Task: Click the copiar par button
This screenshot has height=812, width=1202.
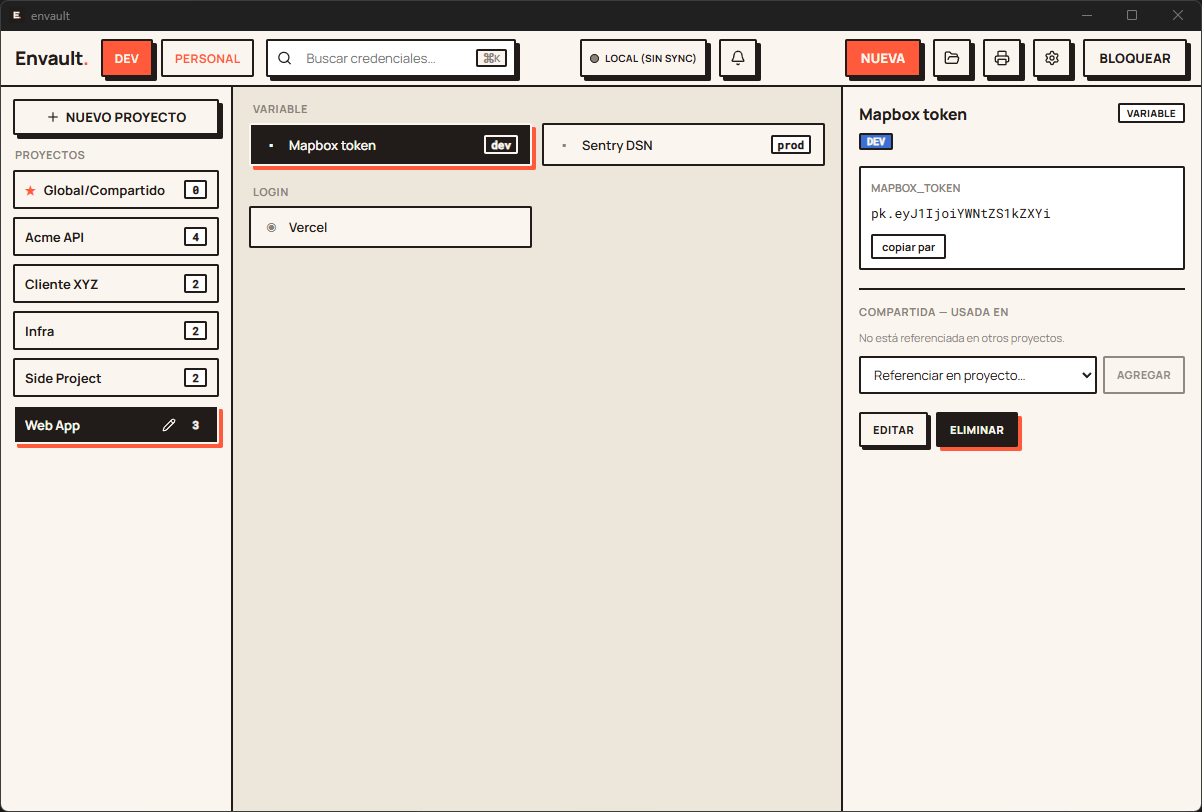Action: (908, 246)
